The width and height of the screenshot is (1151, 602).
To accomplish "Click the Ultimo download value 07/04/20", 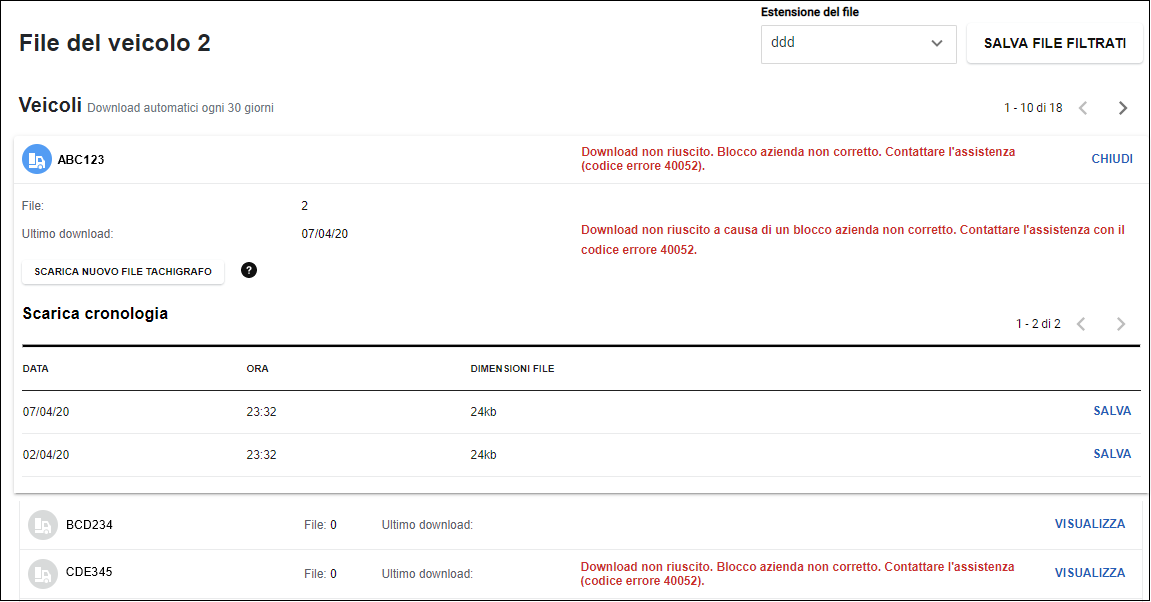I will coord(324,234).
